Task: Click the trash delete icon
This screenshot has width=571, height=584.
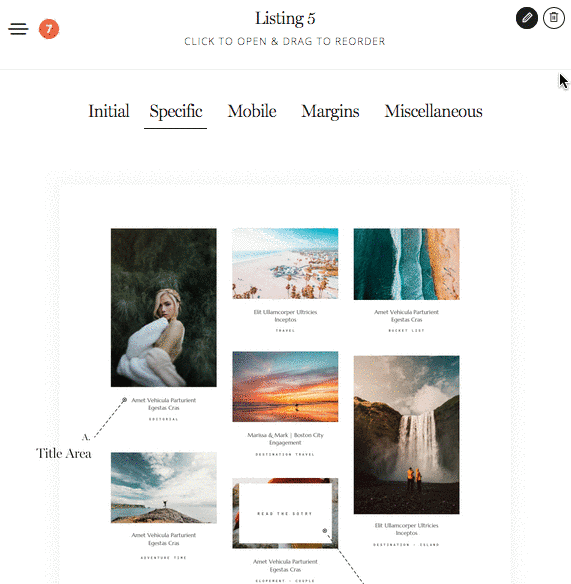Action: tap(554, 18)
